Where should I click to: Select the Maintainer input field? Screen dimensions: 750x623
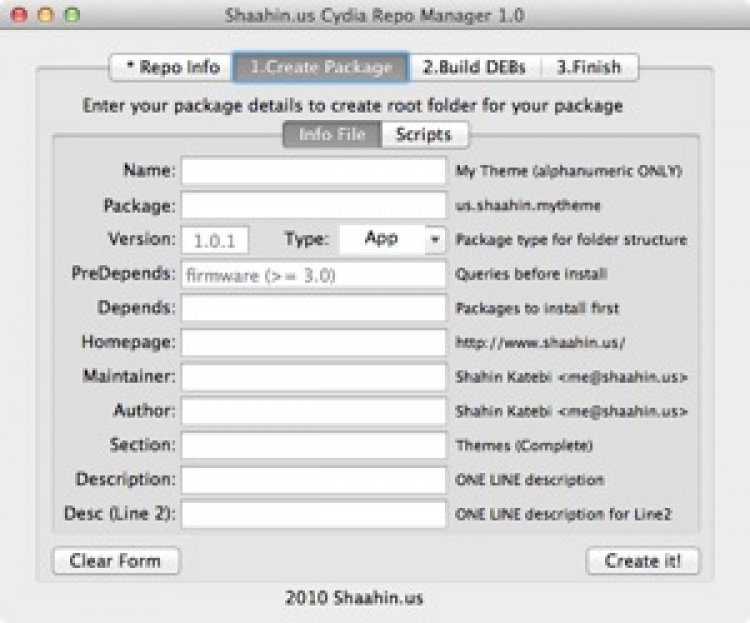tap(313, 377)
